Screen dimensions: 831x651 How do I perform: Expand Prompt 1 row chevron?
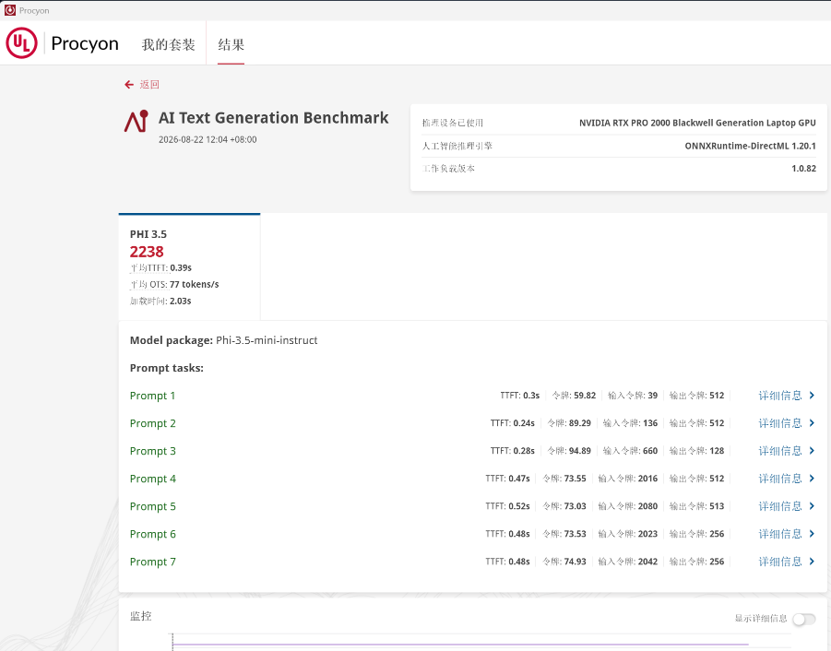pos(811,395)
